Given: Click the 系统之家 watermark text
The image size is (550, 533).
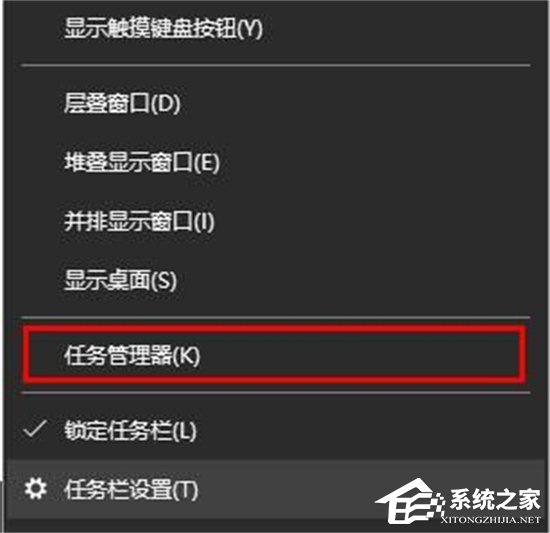Looking at the screenshot, I should [495, 499].
